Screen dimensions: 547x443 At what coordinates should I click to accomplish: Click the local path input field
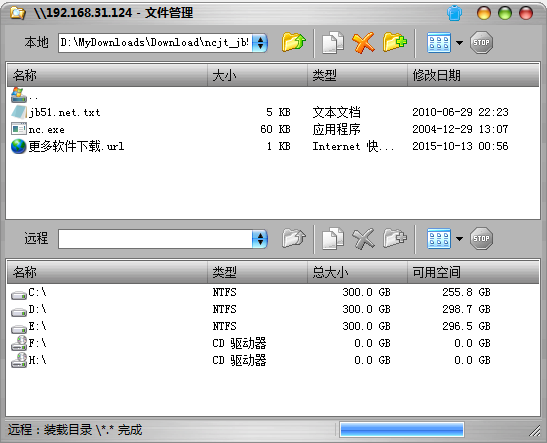155,43
